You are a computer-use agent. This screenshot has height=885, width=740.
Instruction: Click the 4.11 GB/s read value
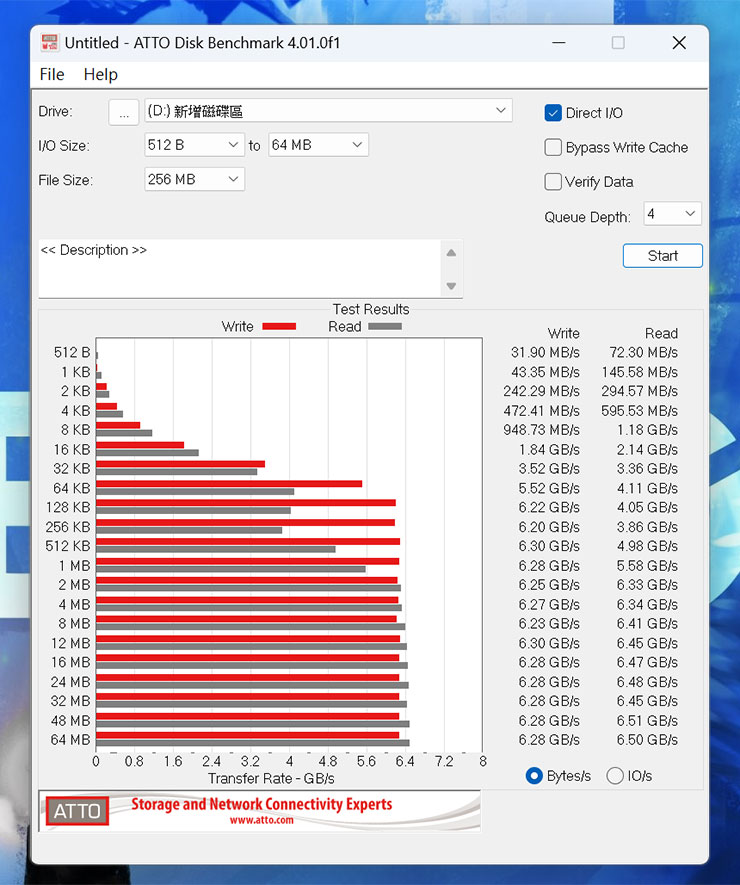pyautogui.click(x=647, y=488)
